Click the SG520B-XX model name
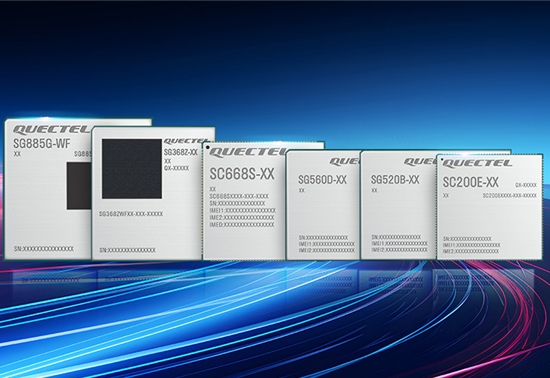Viewport: 550px width, 378px height. click(395, 180)
